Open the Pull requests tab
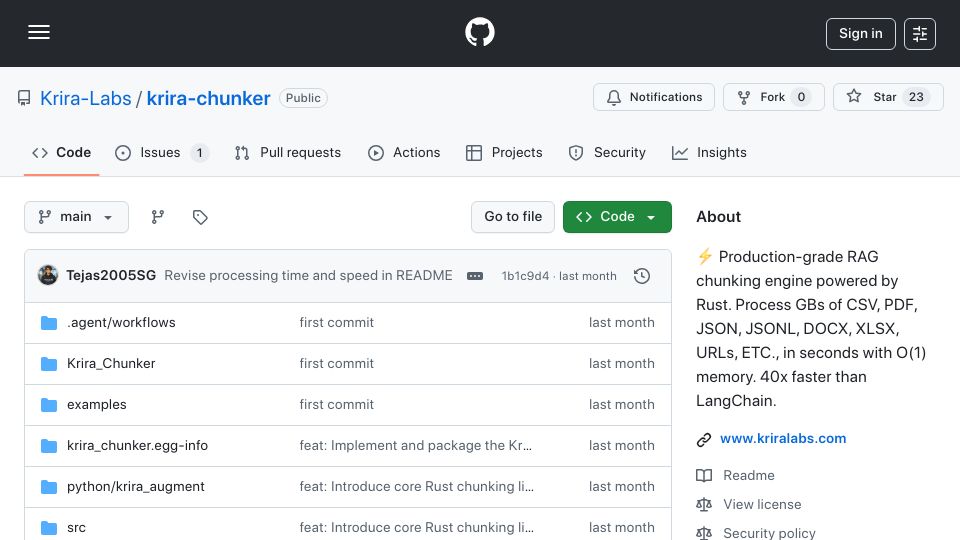 (x=288, y=152)
